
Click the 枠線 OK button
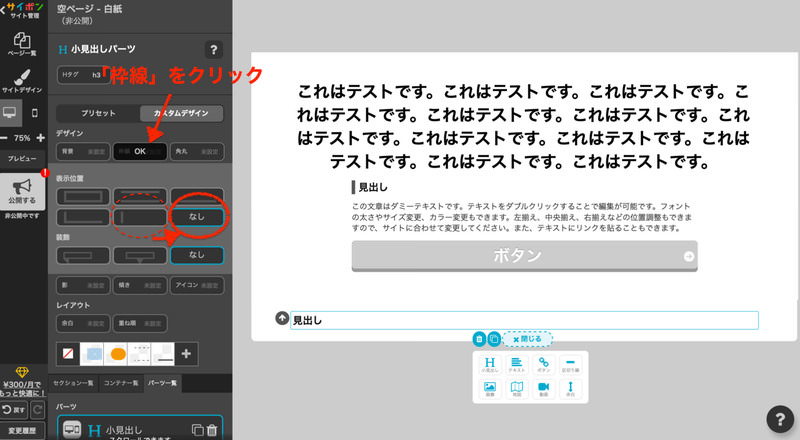point(140,152)
